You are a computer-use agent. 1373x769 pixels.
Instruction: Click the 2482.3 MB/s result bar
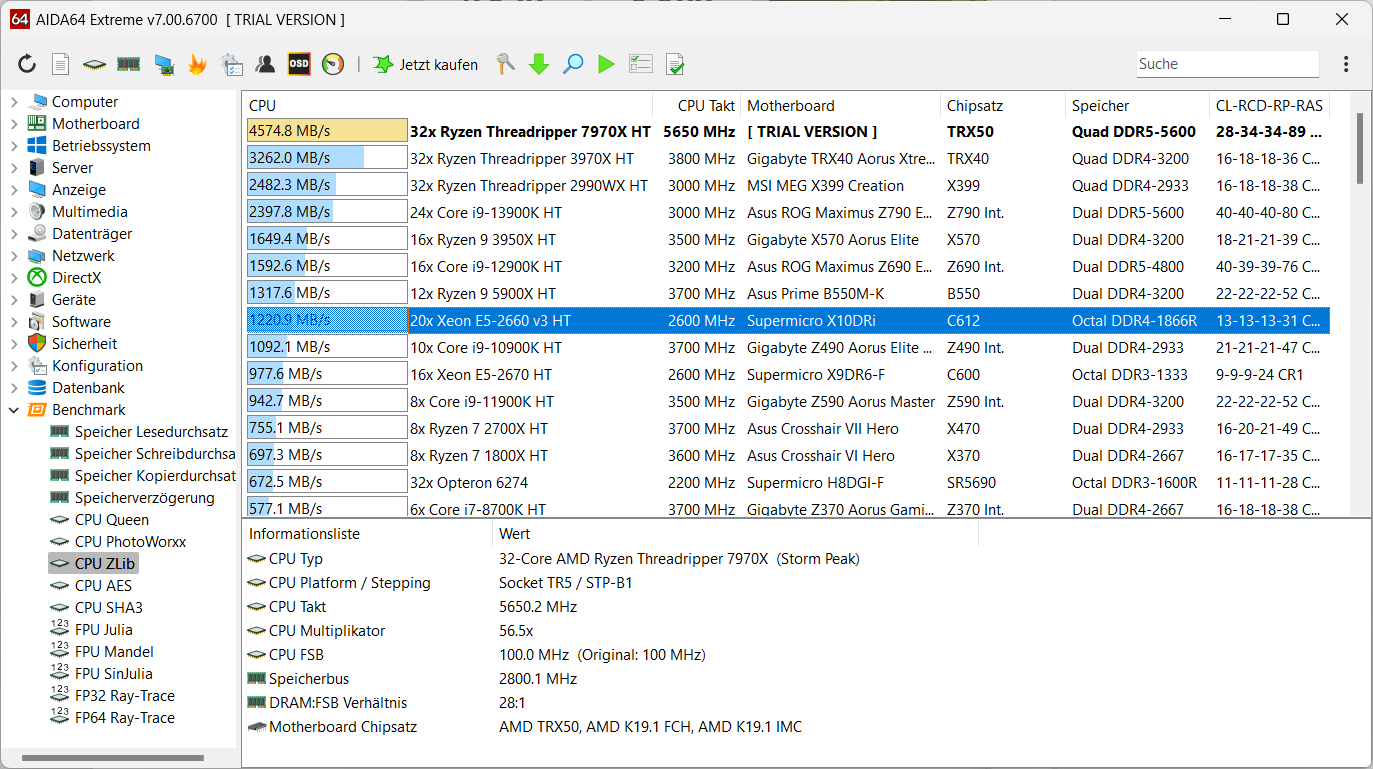click(x=327, y=185)
